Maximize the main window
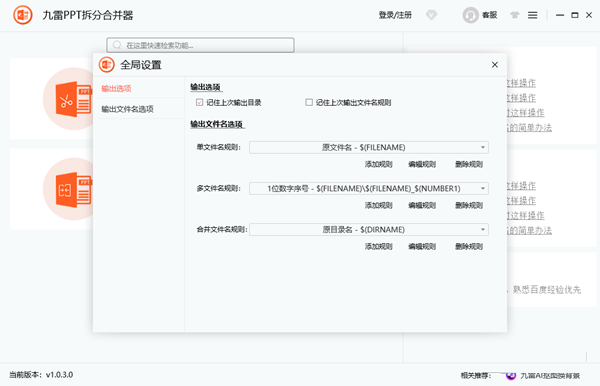This screenshot has height=386, width=600. pyautogui.click(x=575, y=15)
